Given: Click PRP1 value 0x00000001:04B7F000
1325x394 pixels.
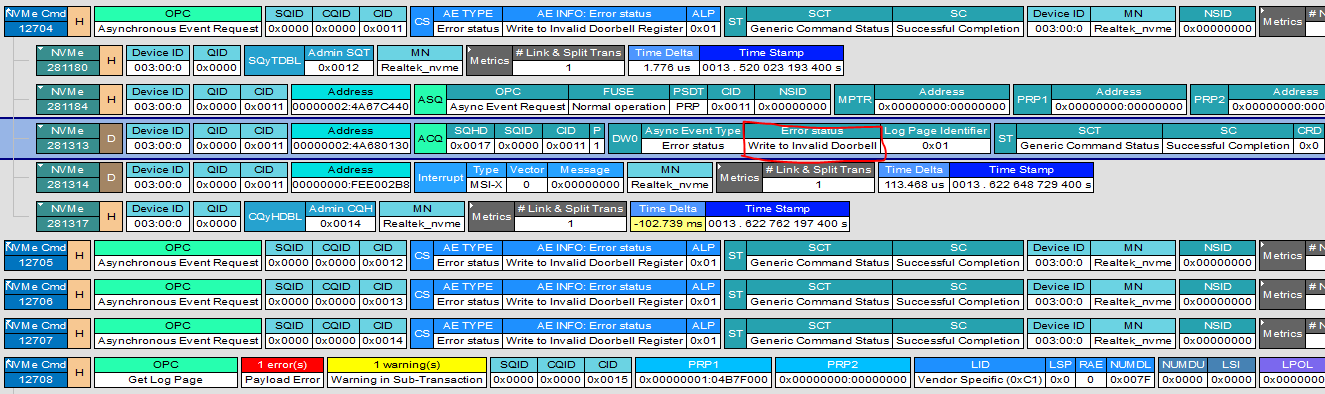Looking at the screenshot, I should [x=704, y=381].
